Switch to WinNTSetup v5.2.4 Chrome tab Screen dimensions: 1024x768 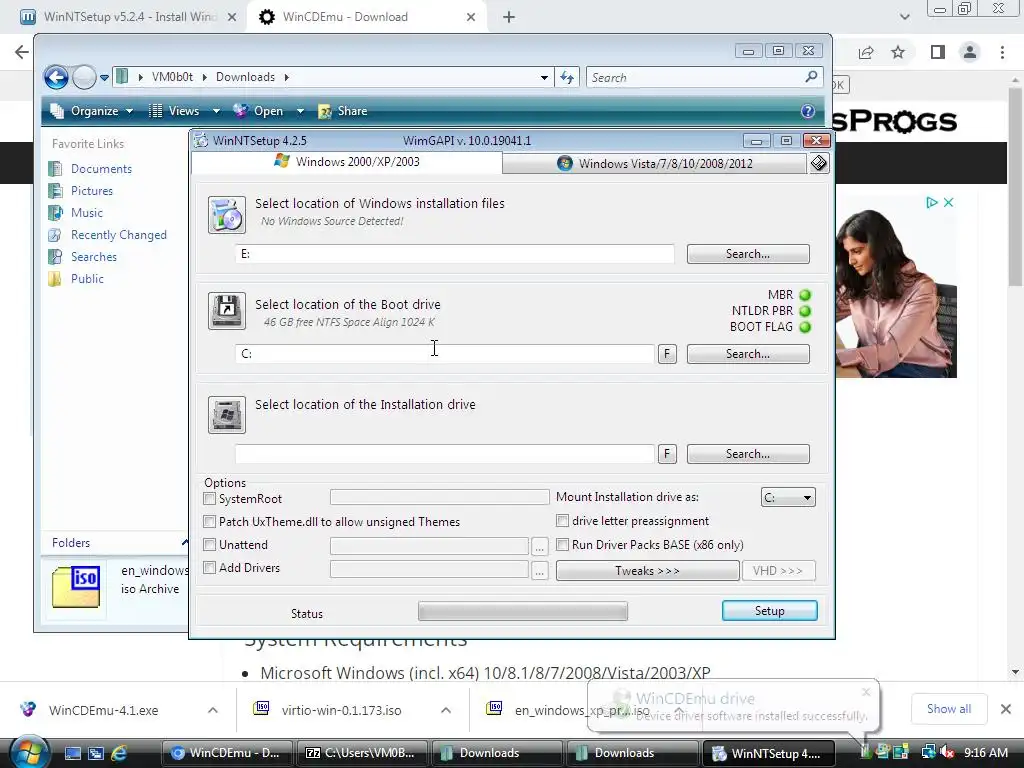[x=129, y=17]
